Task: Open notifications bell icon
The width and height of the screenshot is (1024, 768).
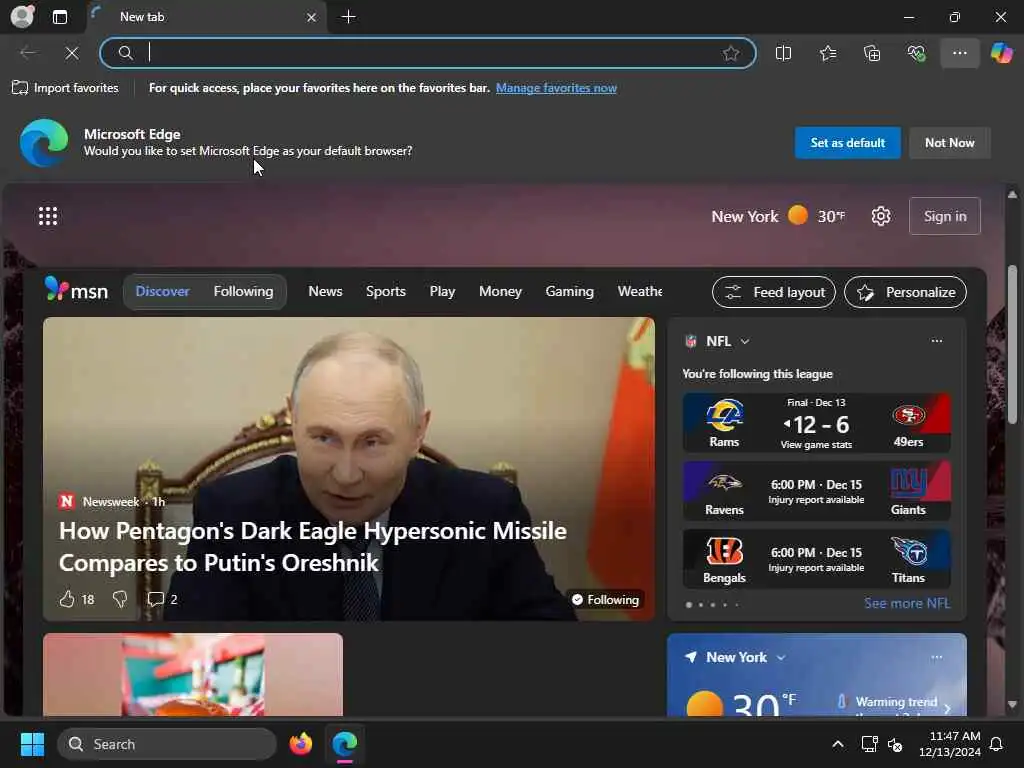Action: pos(997,744)
